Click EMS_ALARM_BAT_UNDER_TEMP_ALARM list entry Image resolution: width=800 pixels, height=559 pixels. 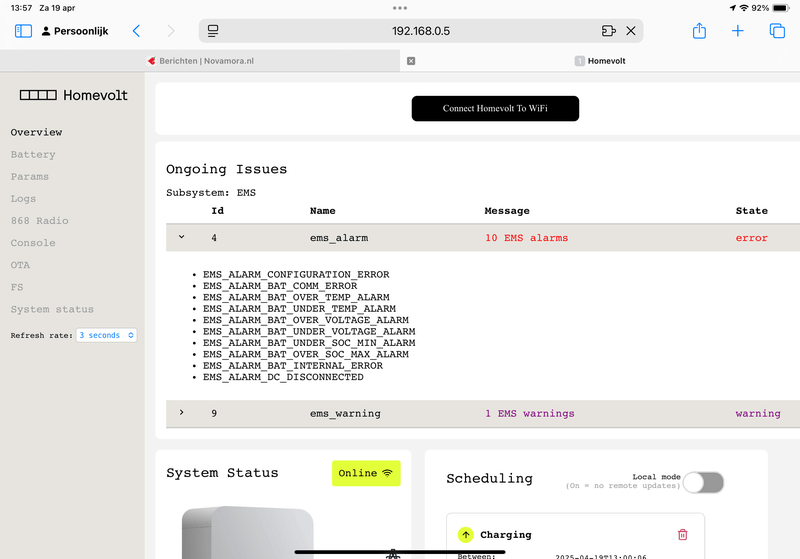(299, 309)
